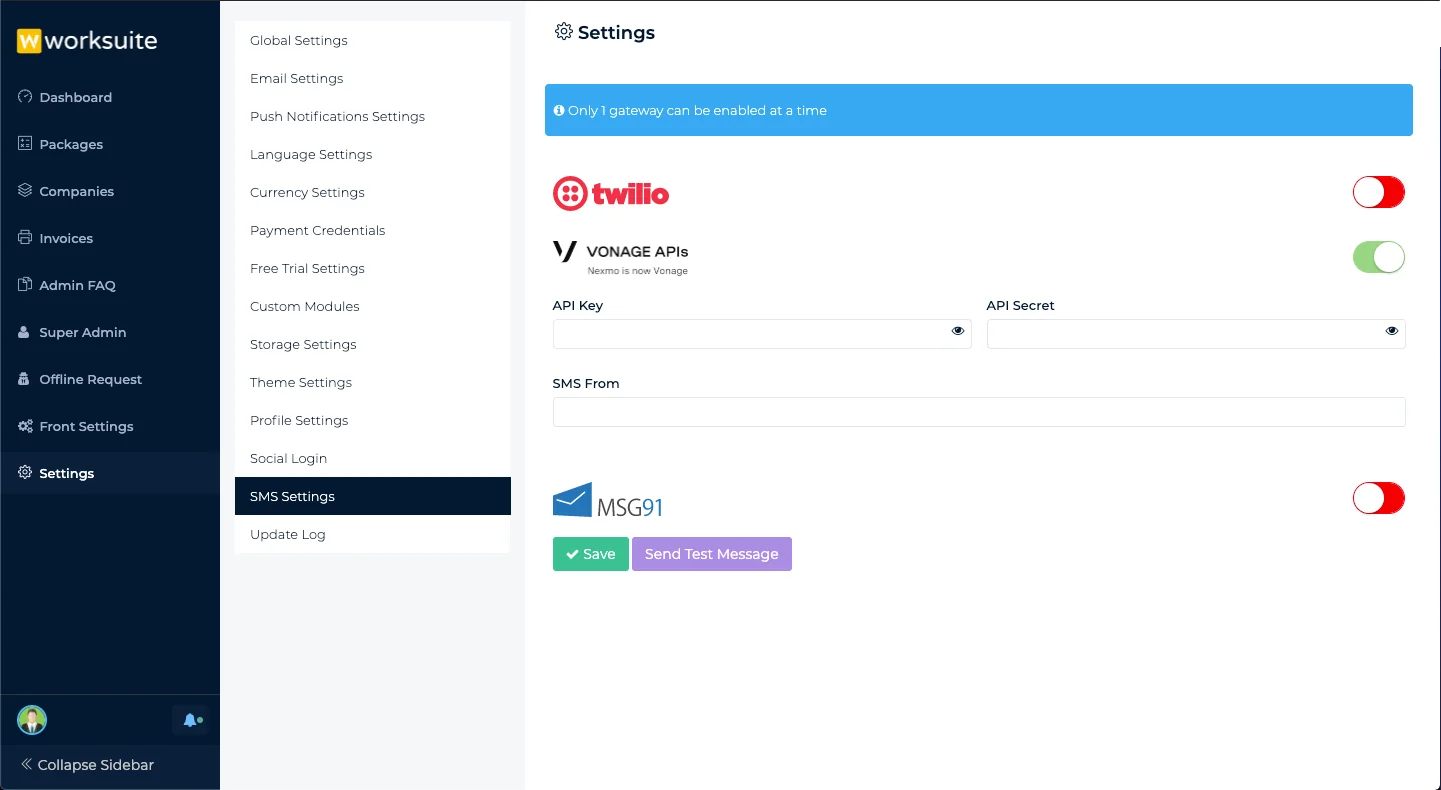Click the Dashboard gauge icon in sidebar

[x=26, y=97]
